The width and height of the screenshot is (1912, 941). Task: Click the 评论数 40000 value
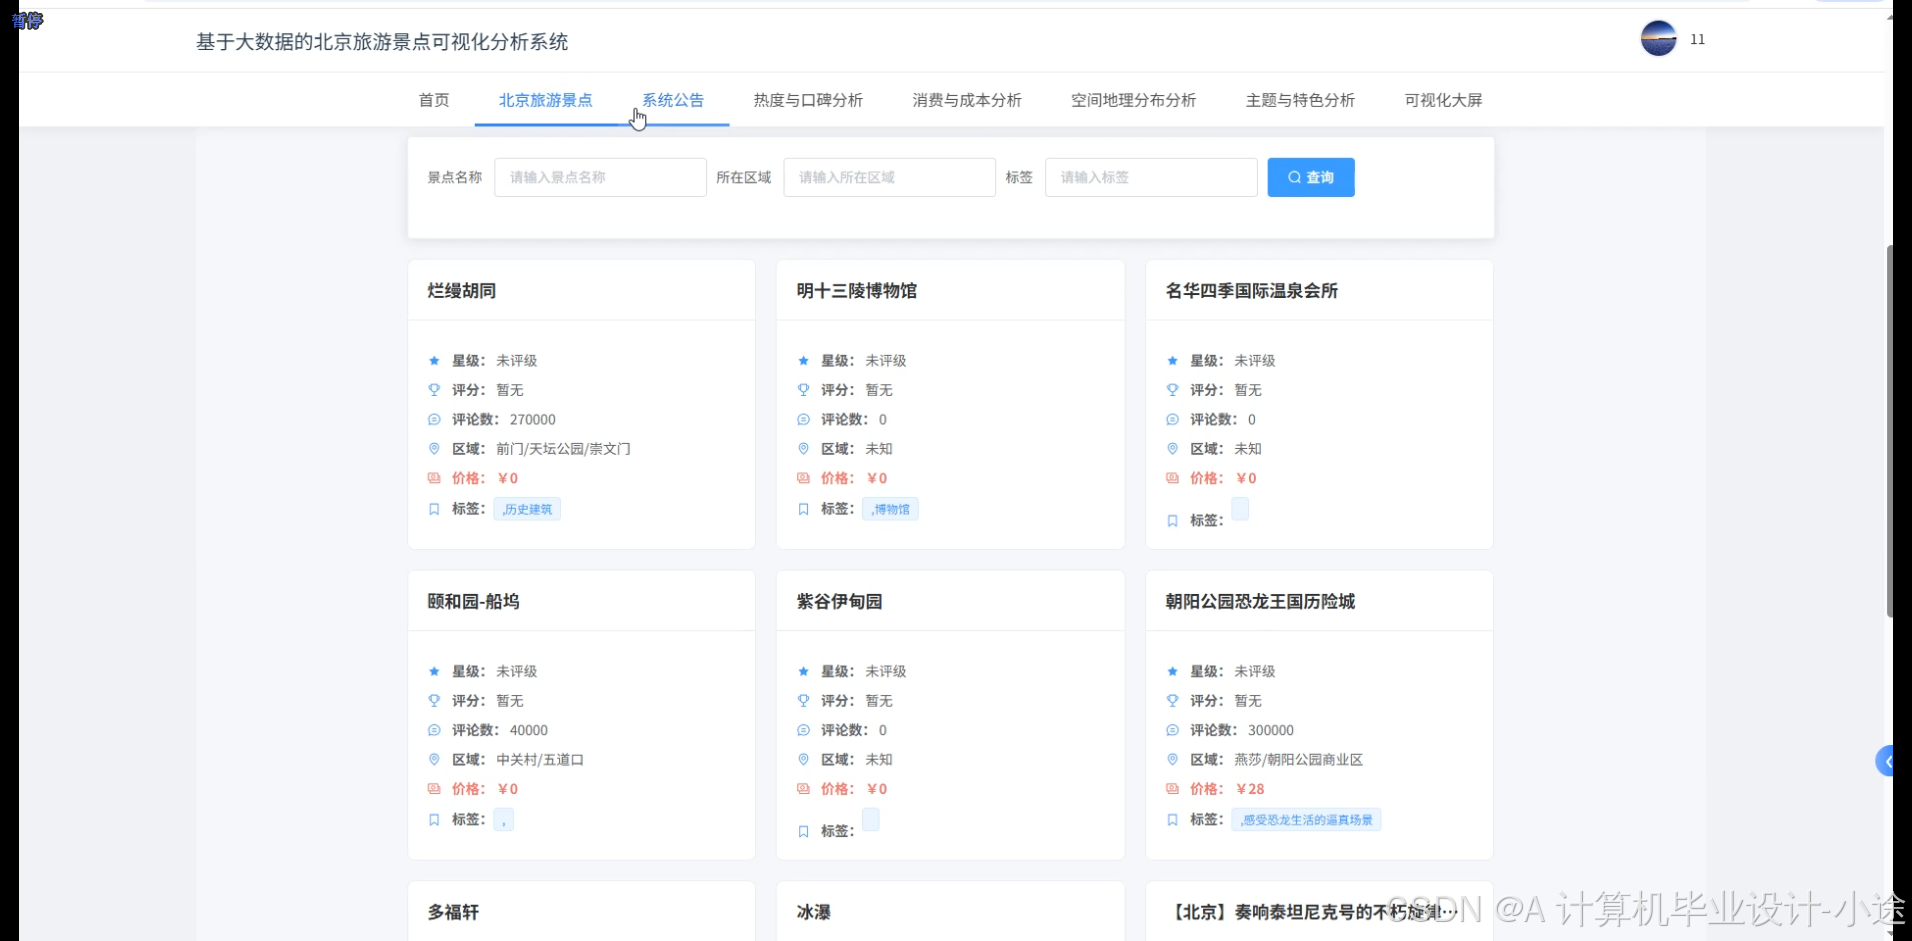pos(528,731)
